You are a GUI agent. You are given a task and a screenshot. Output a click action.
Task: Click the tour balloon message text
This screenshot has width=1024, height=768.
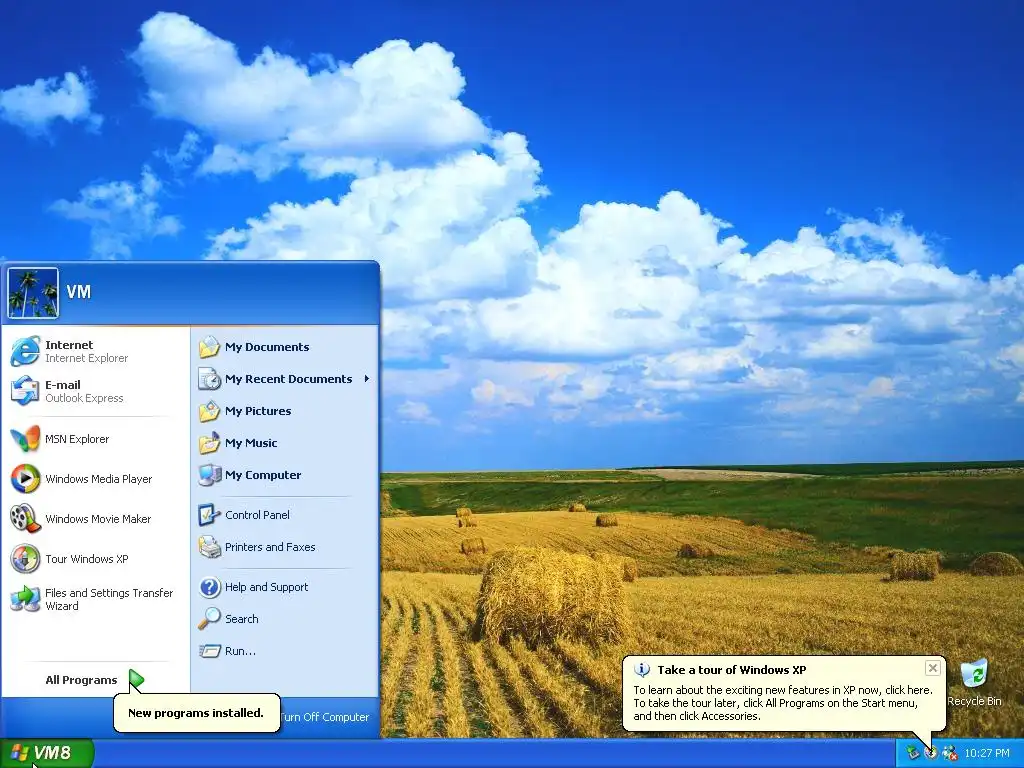[783, 703]
